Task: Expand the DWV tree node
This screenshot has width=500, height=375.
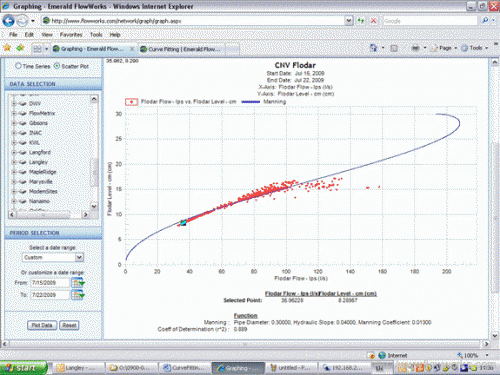Action: [x=14, y=104]
